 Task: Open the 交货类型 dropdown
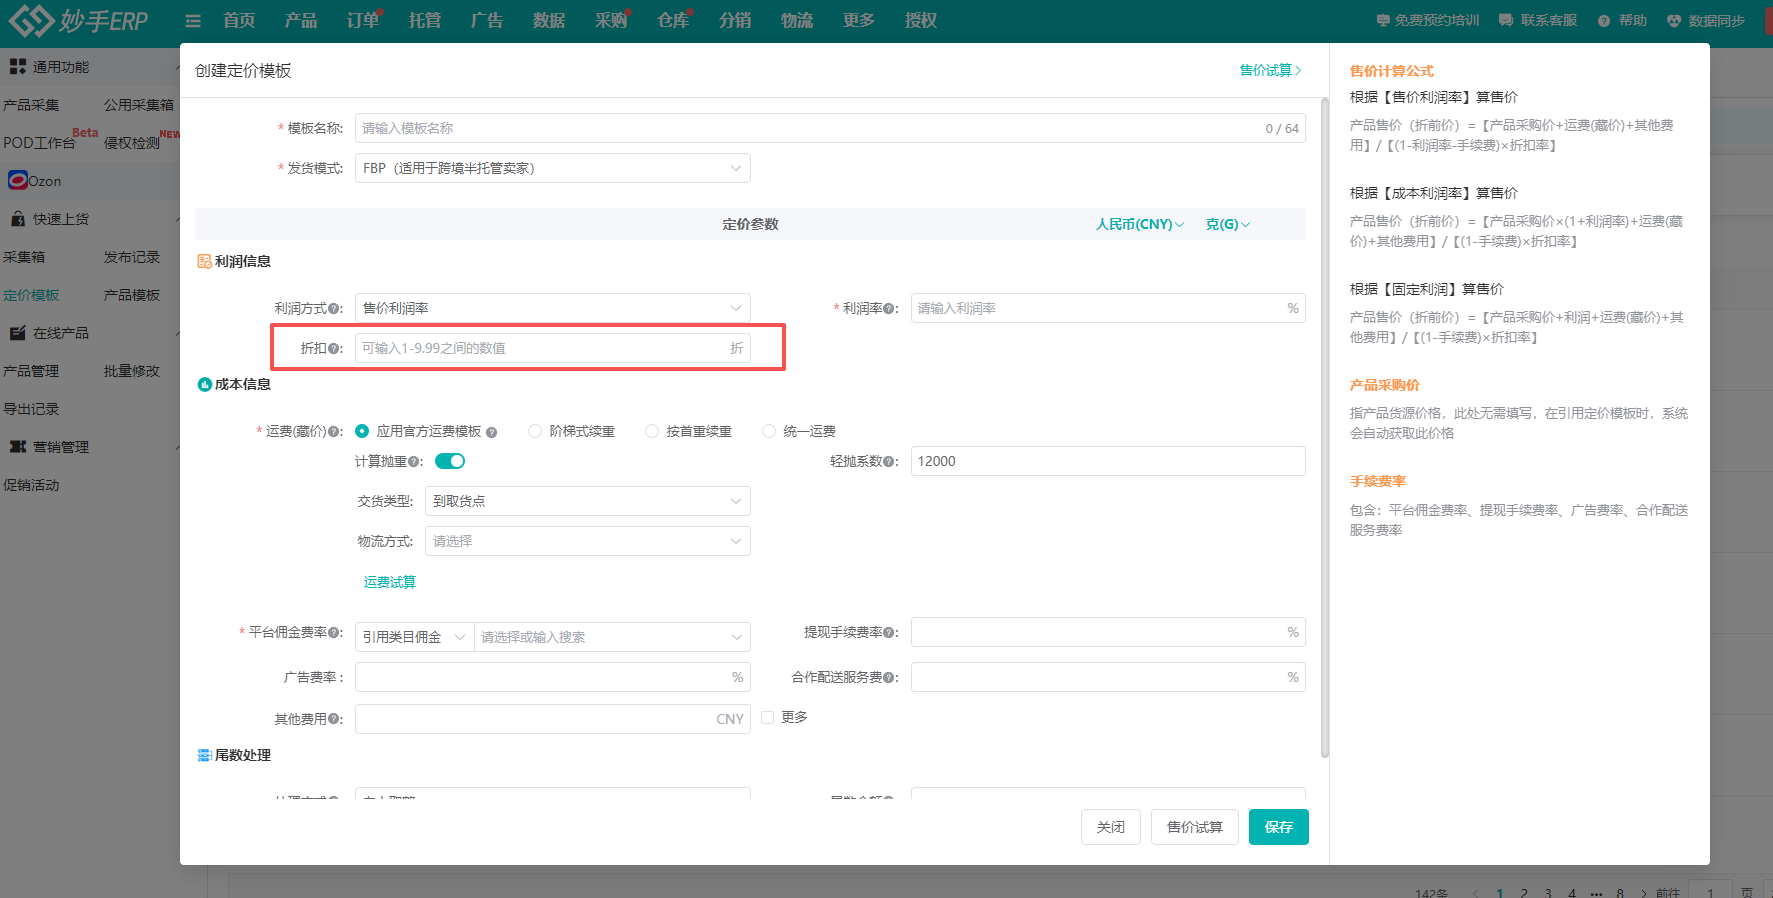point(587,501)
